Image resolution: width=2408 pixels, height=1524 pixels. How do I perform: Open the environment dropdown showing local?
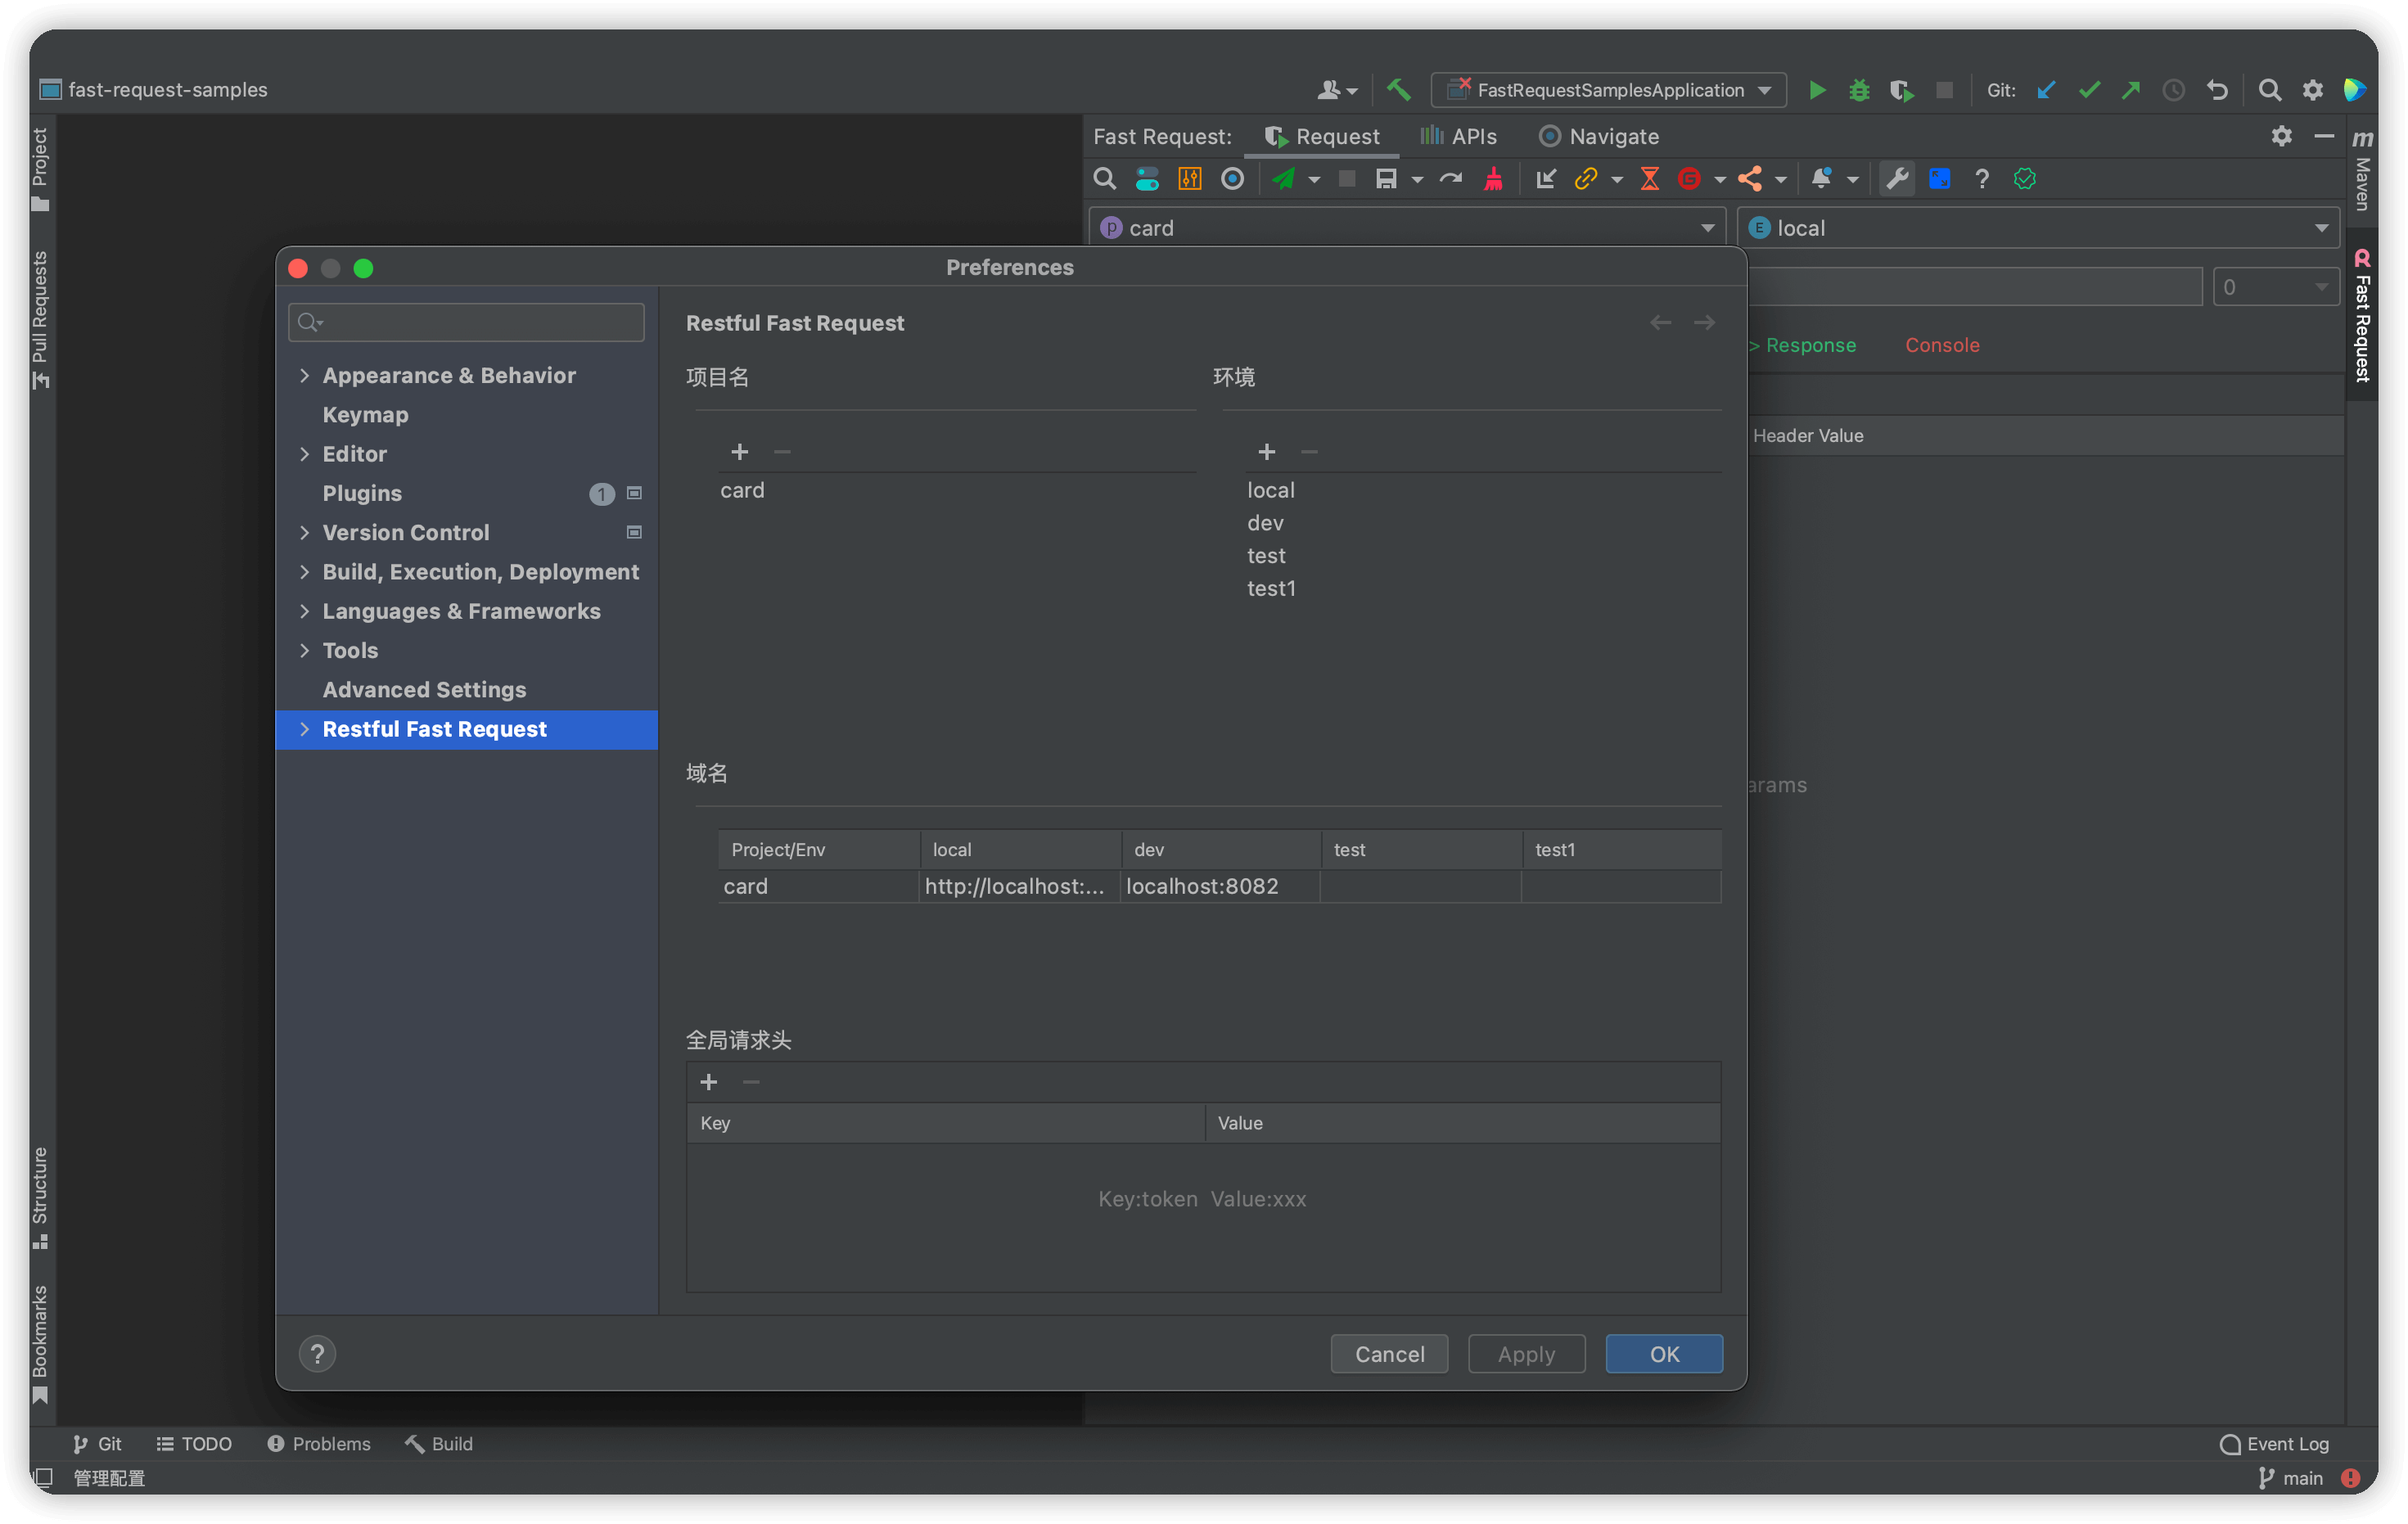(x=2040, y=227)
